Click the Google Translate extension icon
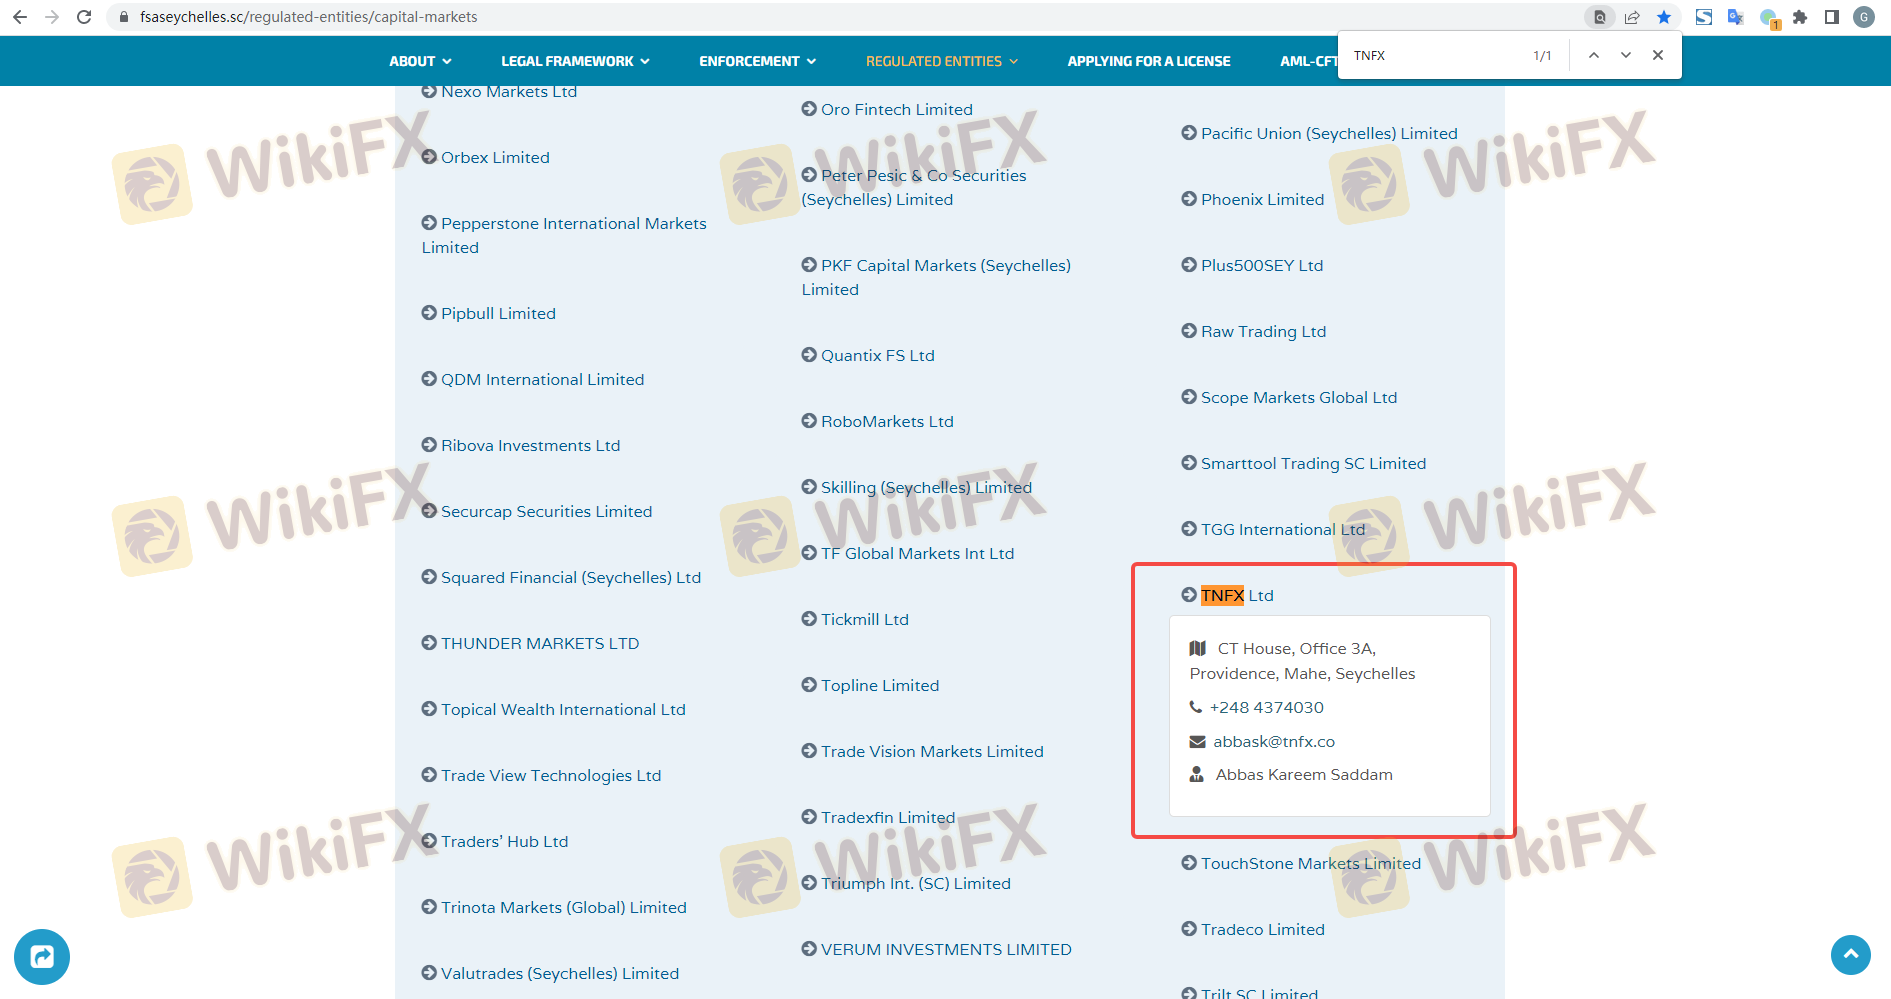1891x999 pixels. (x=1736, y=17)
